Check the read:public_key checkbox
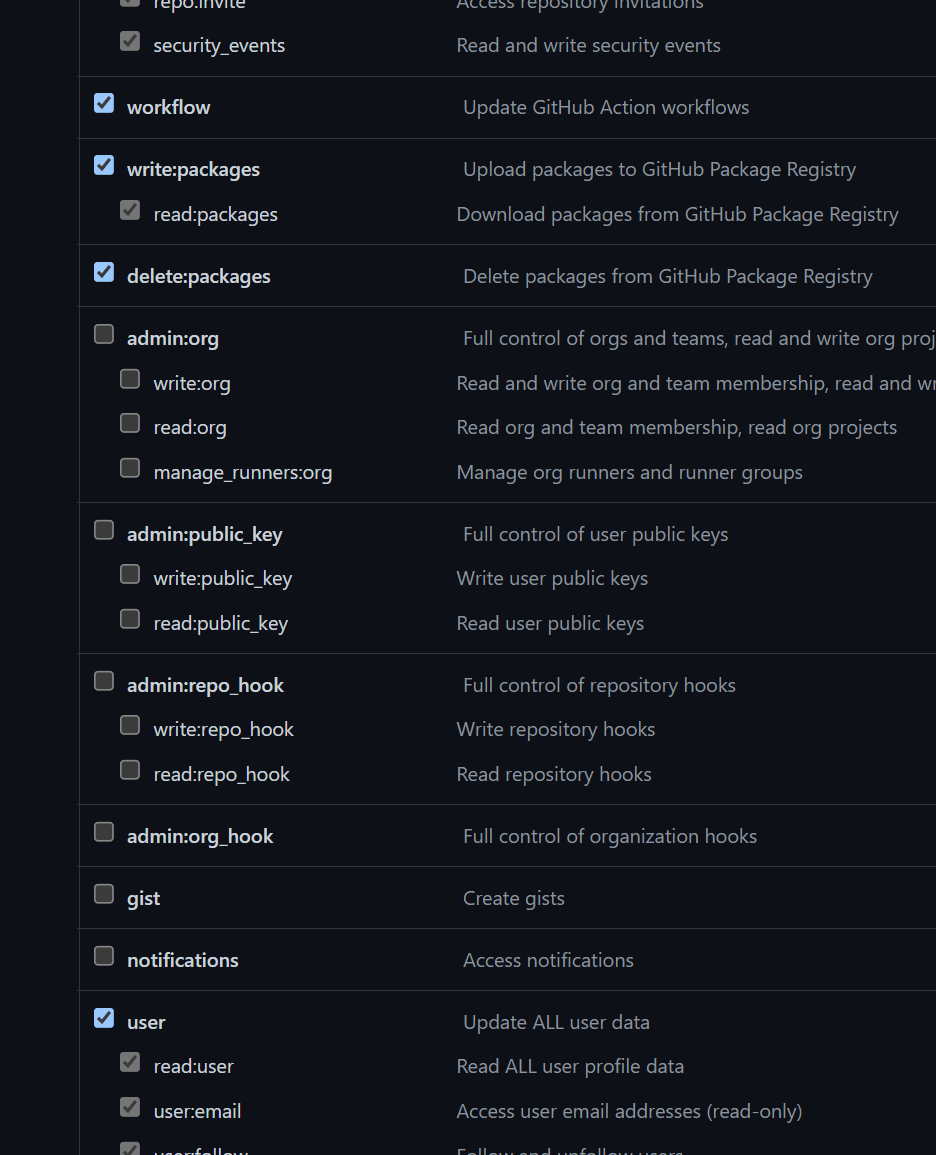Viewport: 936px width, 1155px height. [x=130, y=619]
